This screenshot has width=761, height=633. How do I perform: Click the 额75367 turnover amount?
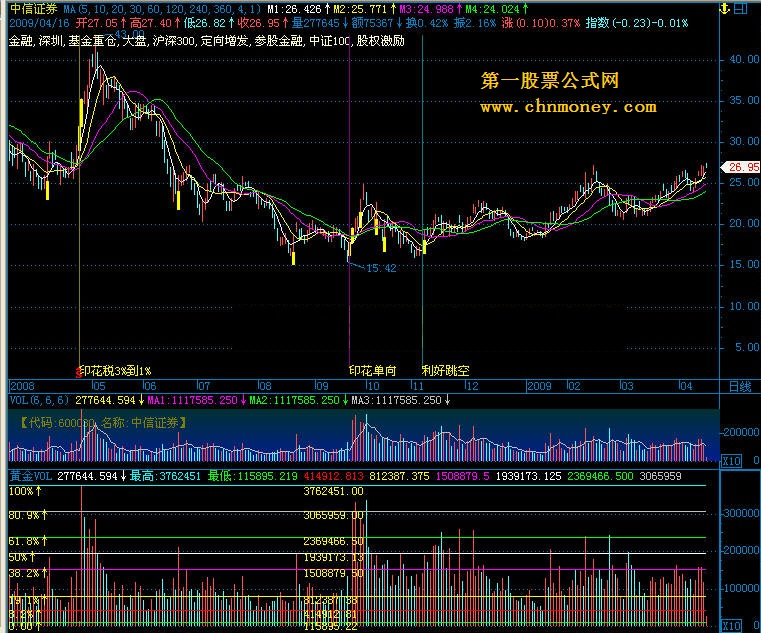[x=377, y=23]
